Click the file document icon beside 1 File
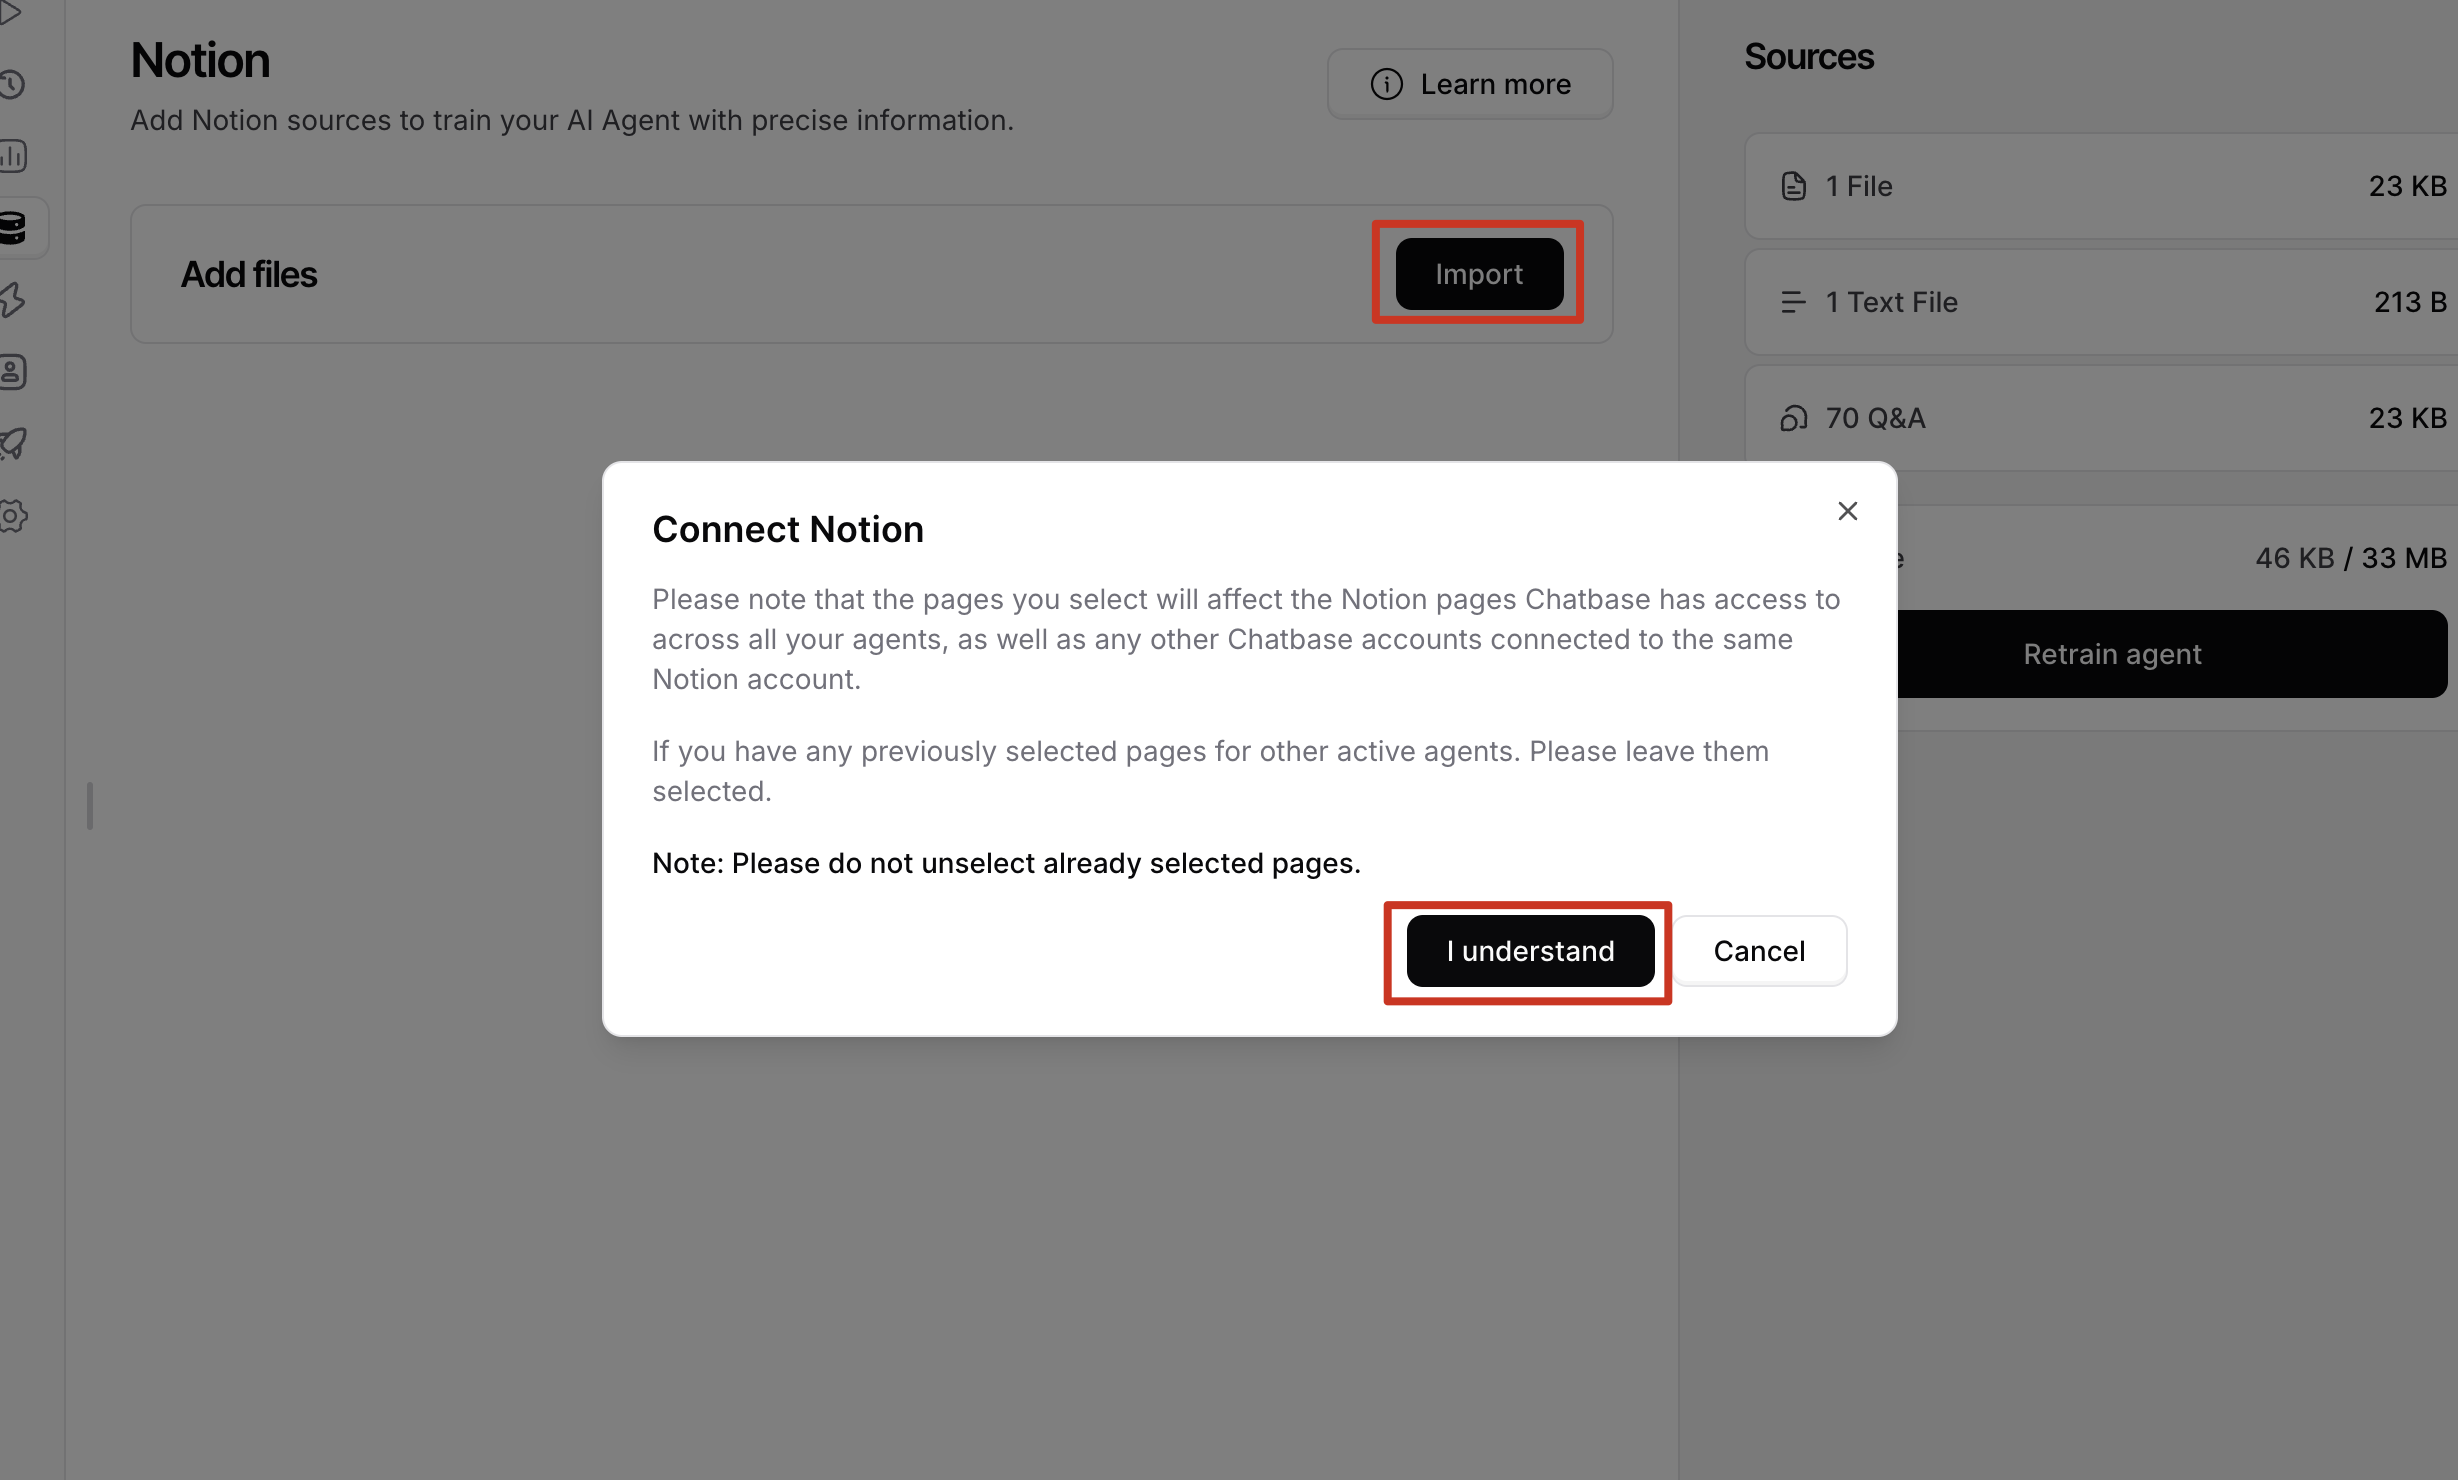Viewport: 2458px width, 1480px height. pyautogui.click(x=1793, y=186)
